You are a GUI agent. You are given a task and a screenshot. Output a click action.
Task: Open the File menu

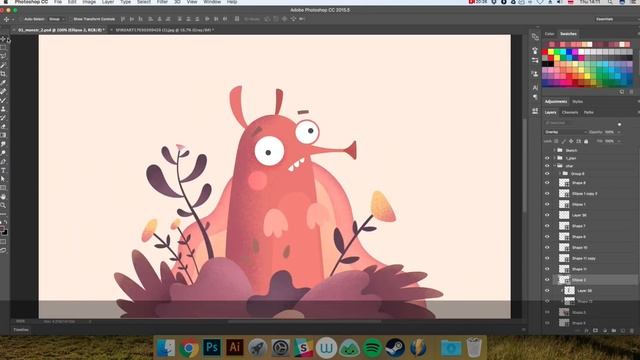pyautogui.click(x=58, y=2)
